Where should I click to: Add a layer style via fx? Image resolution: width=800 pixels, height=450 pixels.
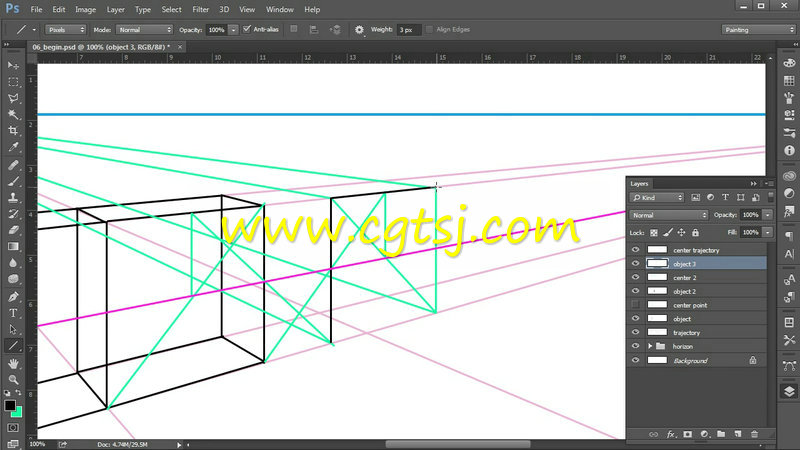click(x=671, y=434)
